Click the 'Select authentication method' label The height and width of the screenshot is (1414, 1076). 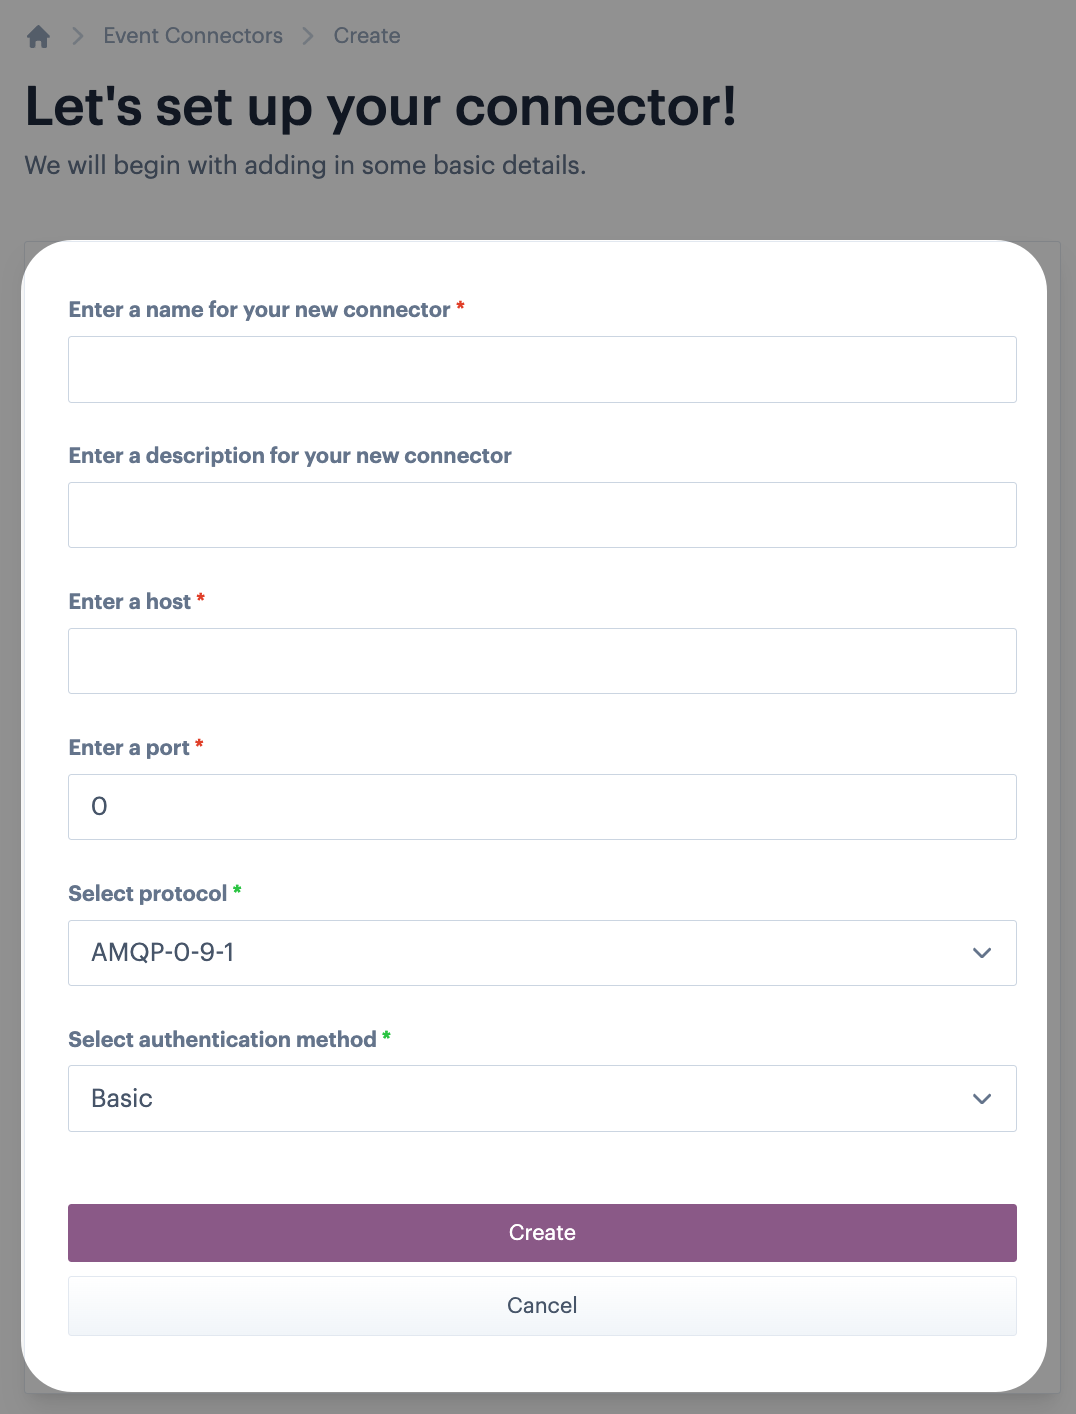point(222,1040)
